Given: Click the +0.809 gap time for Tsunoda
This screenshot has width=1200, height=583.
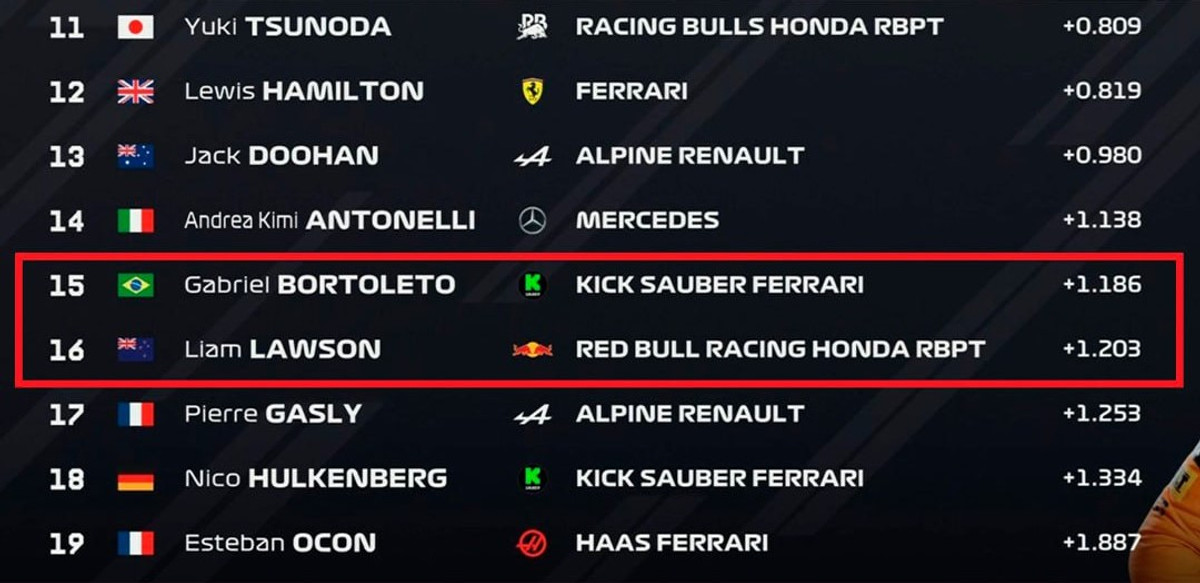Looking at the screenshot, I should point(1101,27).
